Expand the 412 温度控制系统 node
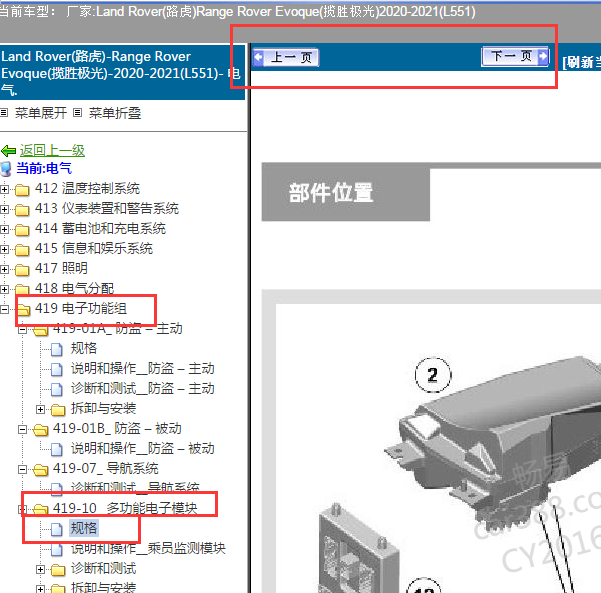Screen dimensions: 601x593 coord(4,189)
